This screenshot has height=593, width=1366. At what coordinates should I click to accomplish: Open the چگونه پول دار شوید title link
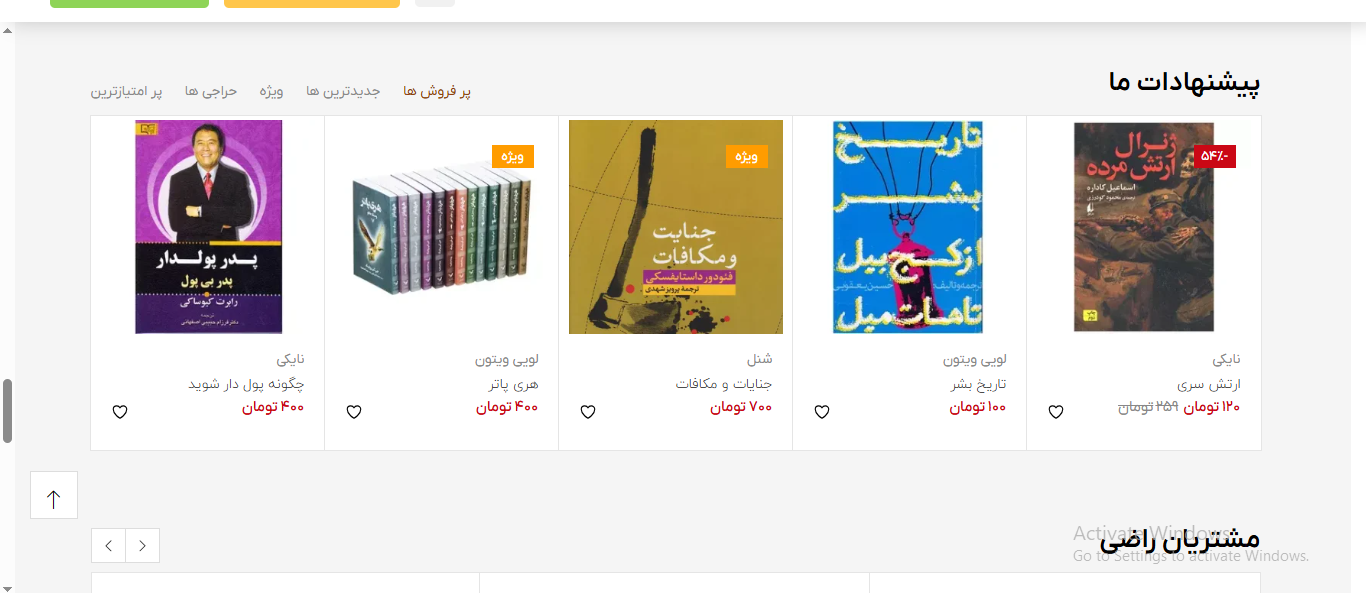pyautogui.click(x=246, y=384)
